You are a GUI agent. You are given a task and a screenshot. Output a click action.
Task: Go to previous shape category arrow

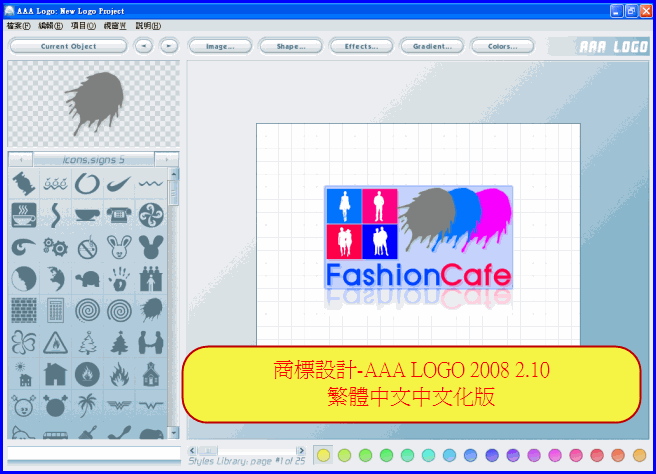tap(20, 159)
